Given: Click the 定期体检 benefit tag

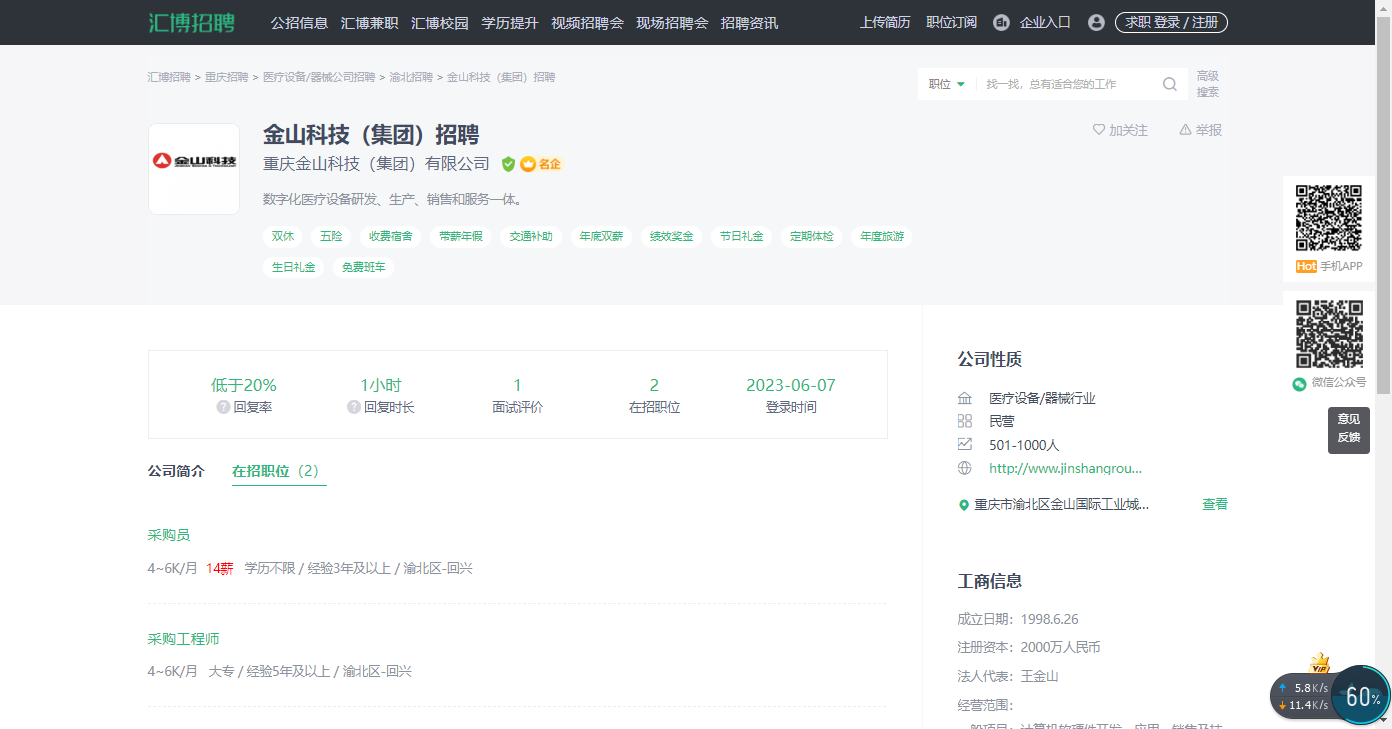Looking at the screenshot, I should point(811,237).
